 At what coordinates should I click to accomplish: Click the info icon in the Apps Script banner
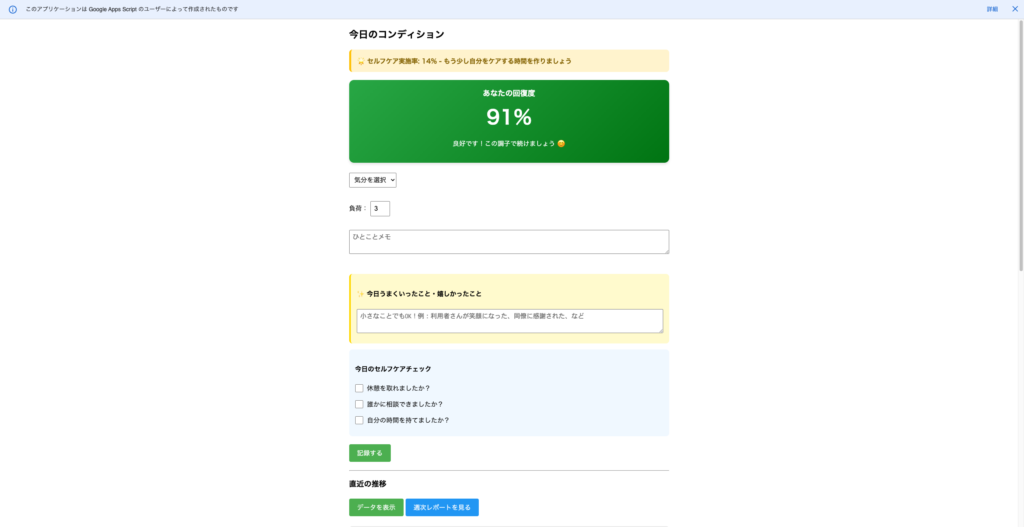(13, 9)
